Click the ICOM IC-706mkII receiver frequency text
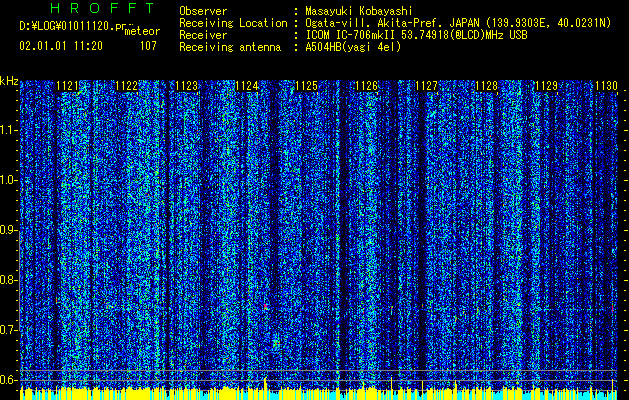 point(416,35)
